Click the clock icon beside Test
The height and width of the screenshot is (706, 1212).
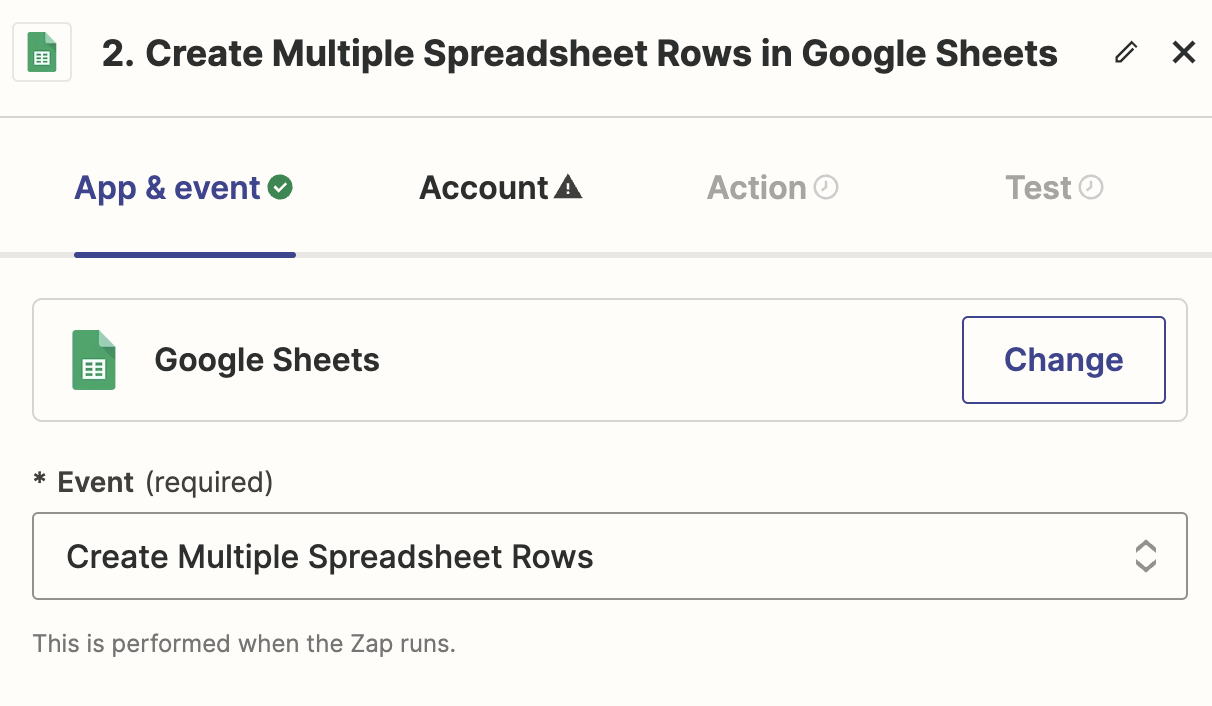pyautogui.click(x=1091, y=187)
